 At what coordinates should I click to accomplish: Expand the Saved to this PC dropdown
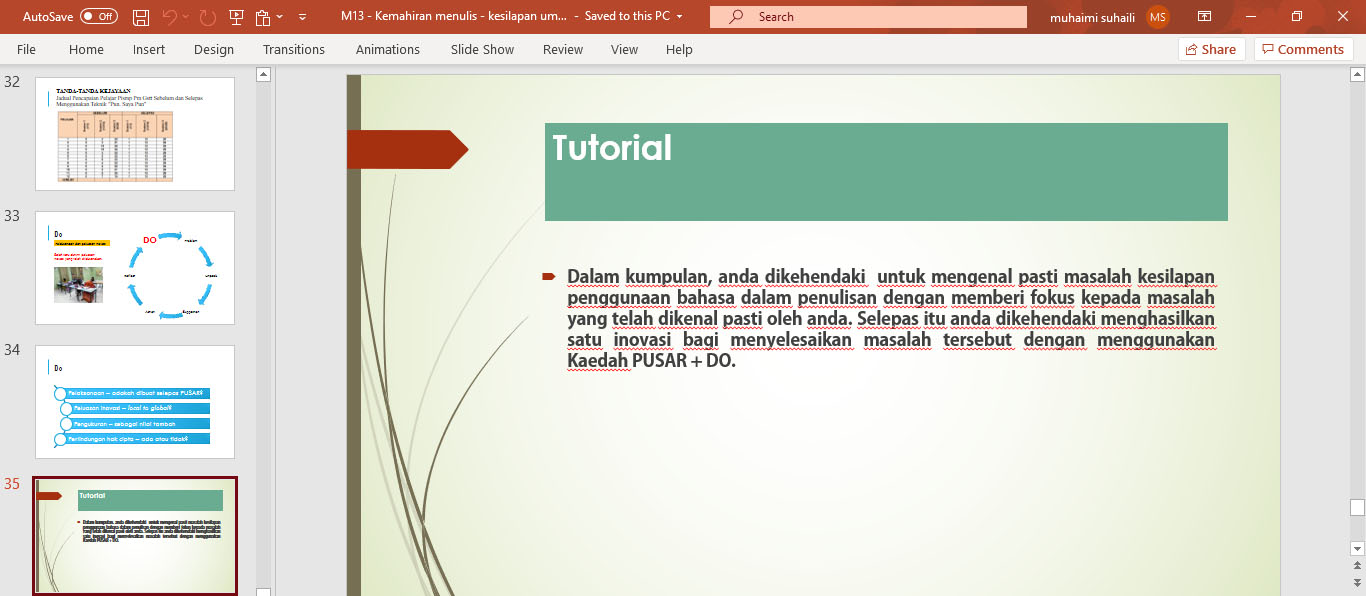point(680,17)
